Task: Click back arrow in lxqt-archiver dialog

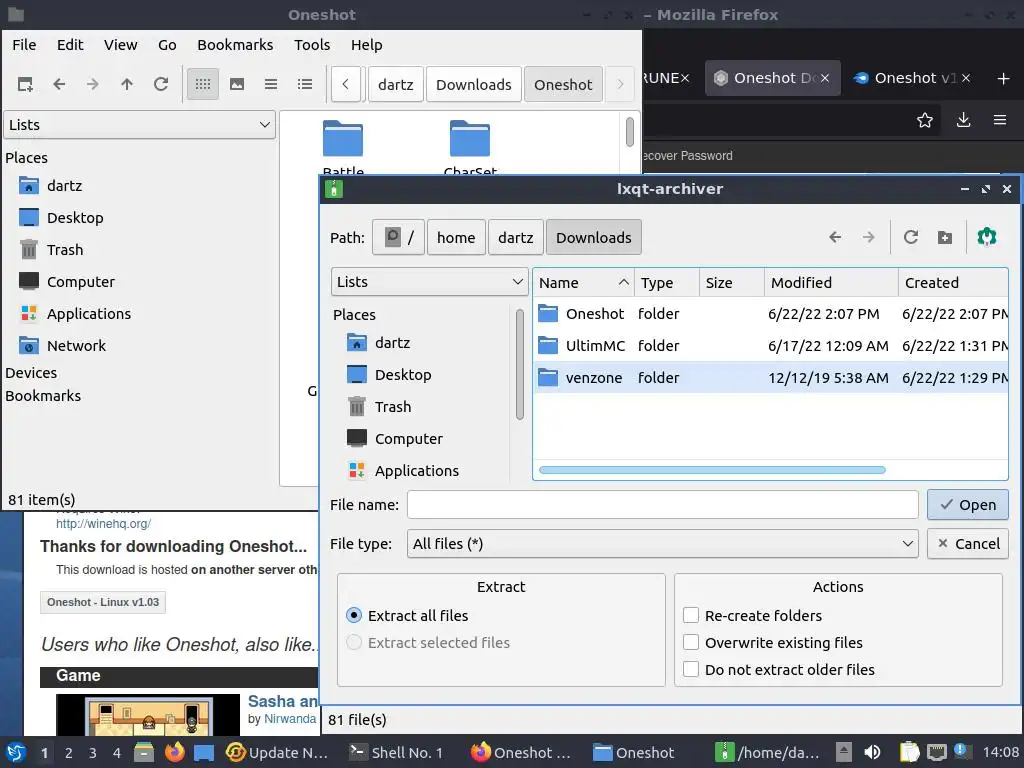Action: 835,237
